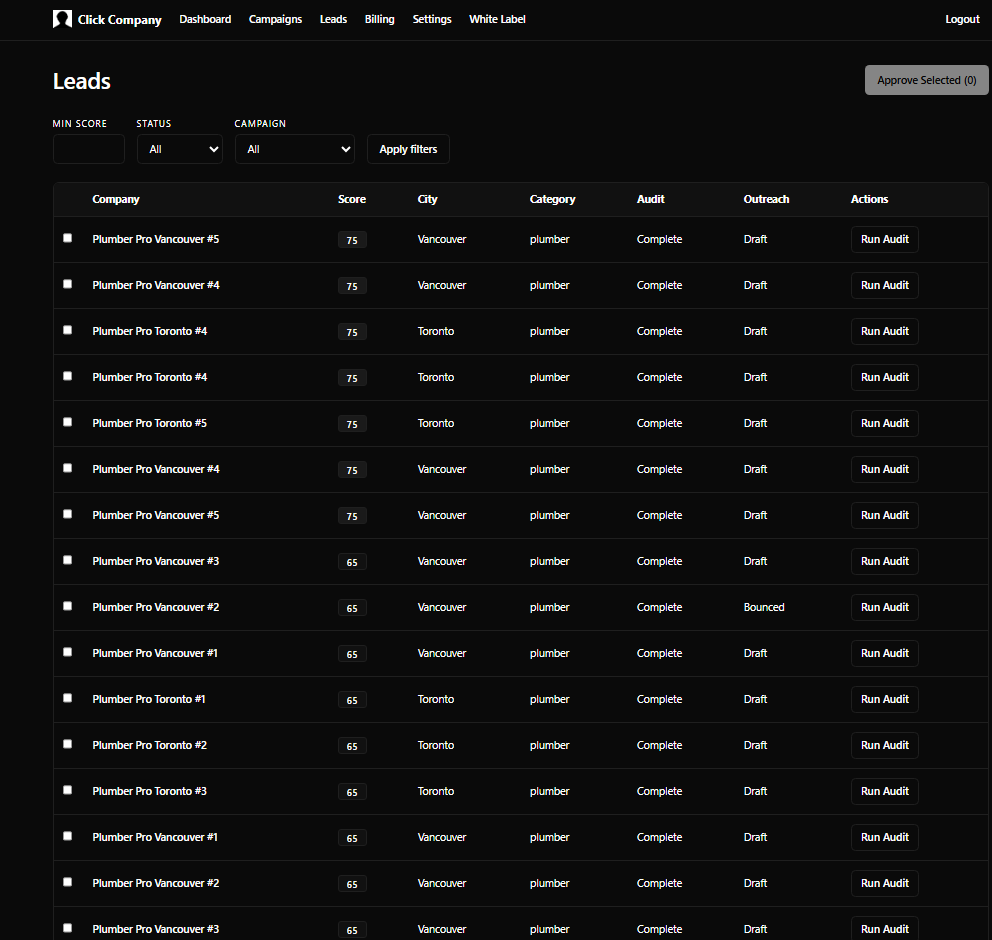Click the Toronto city cell for Toronto #3
992x940 pixels.
[x=436, y=791]
